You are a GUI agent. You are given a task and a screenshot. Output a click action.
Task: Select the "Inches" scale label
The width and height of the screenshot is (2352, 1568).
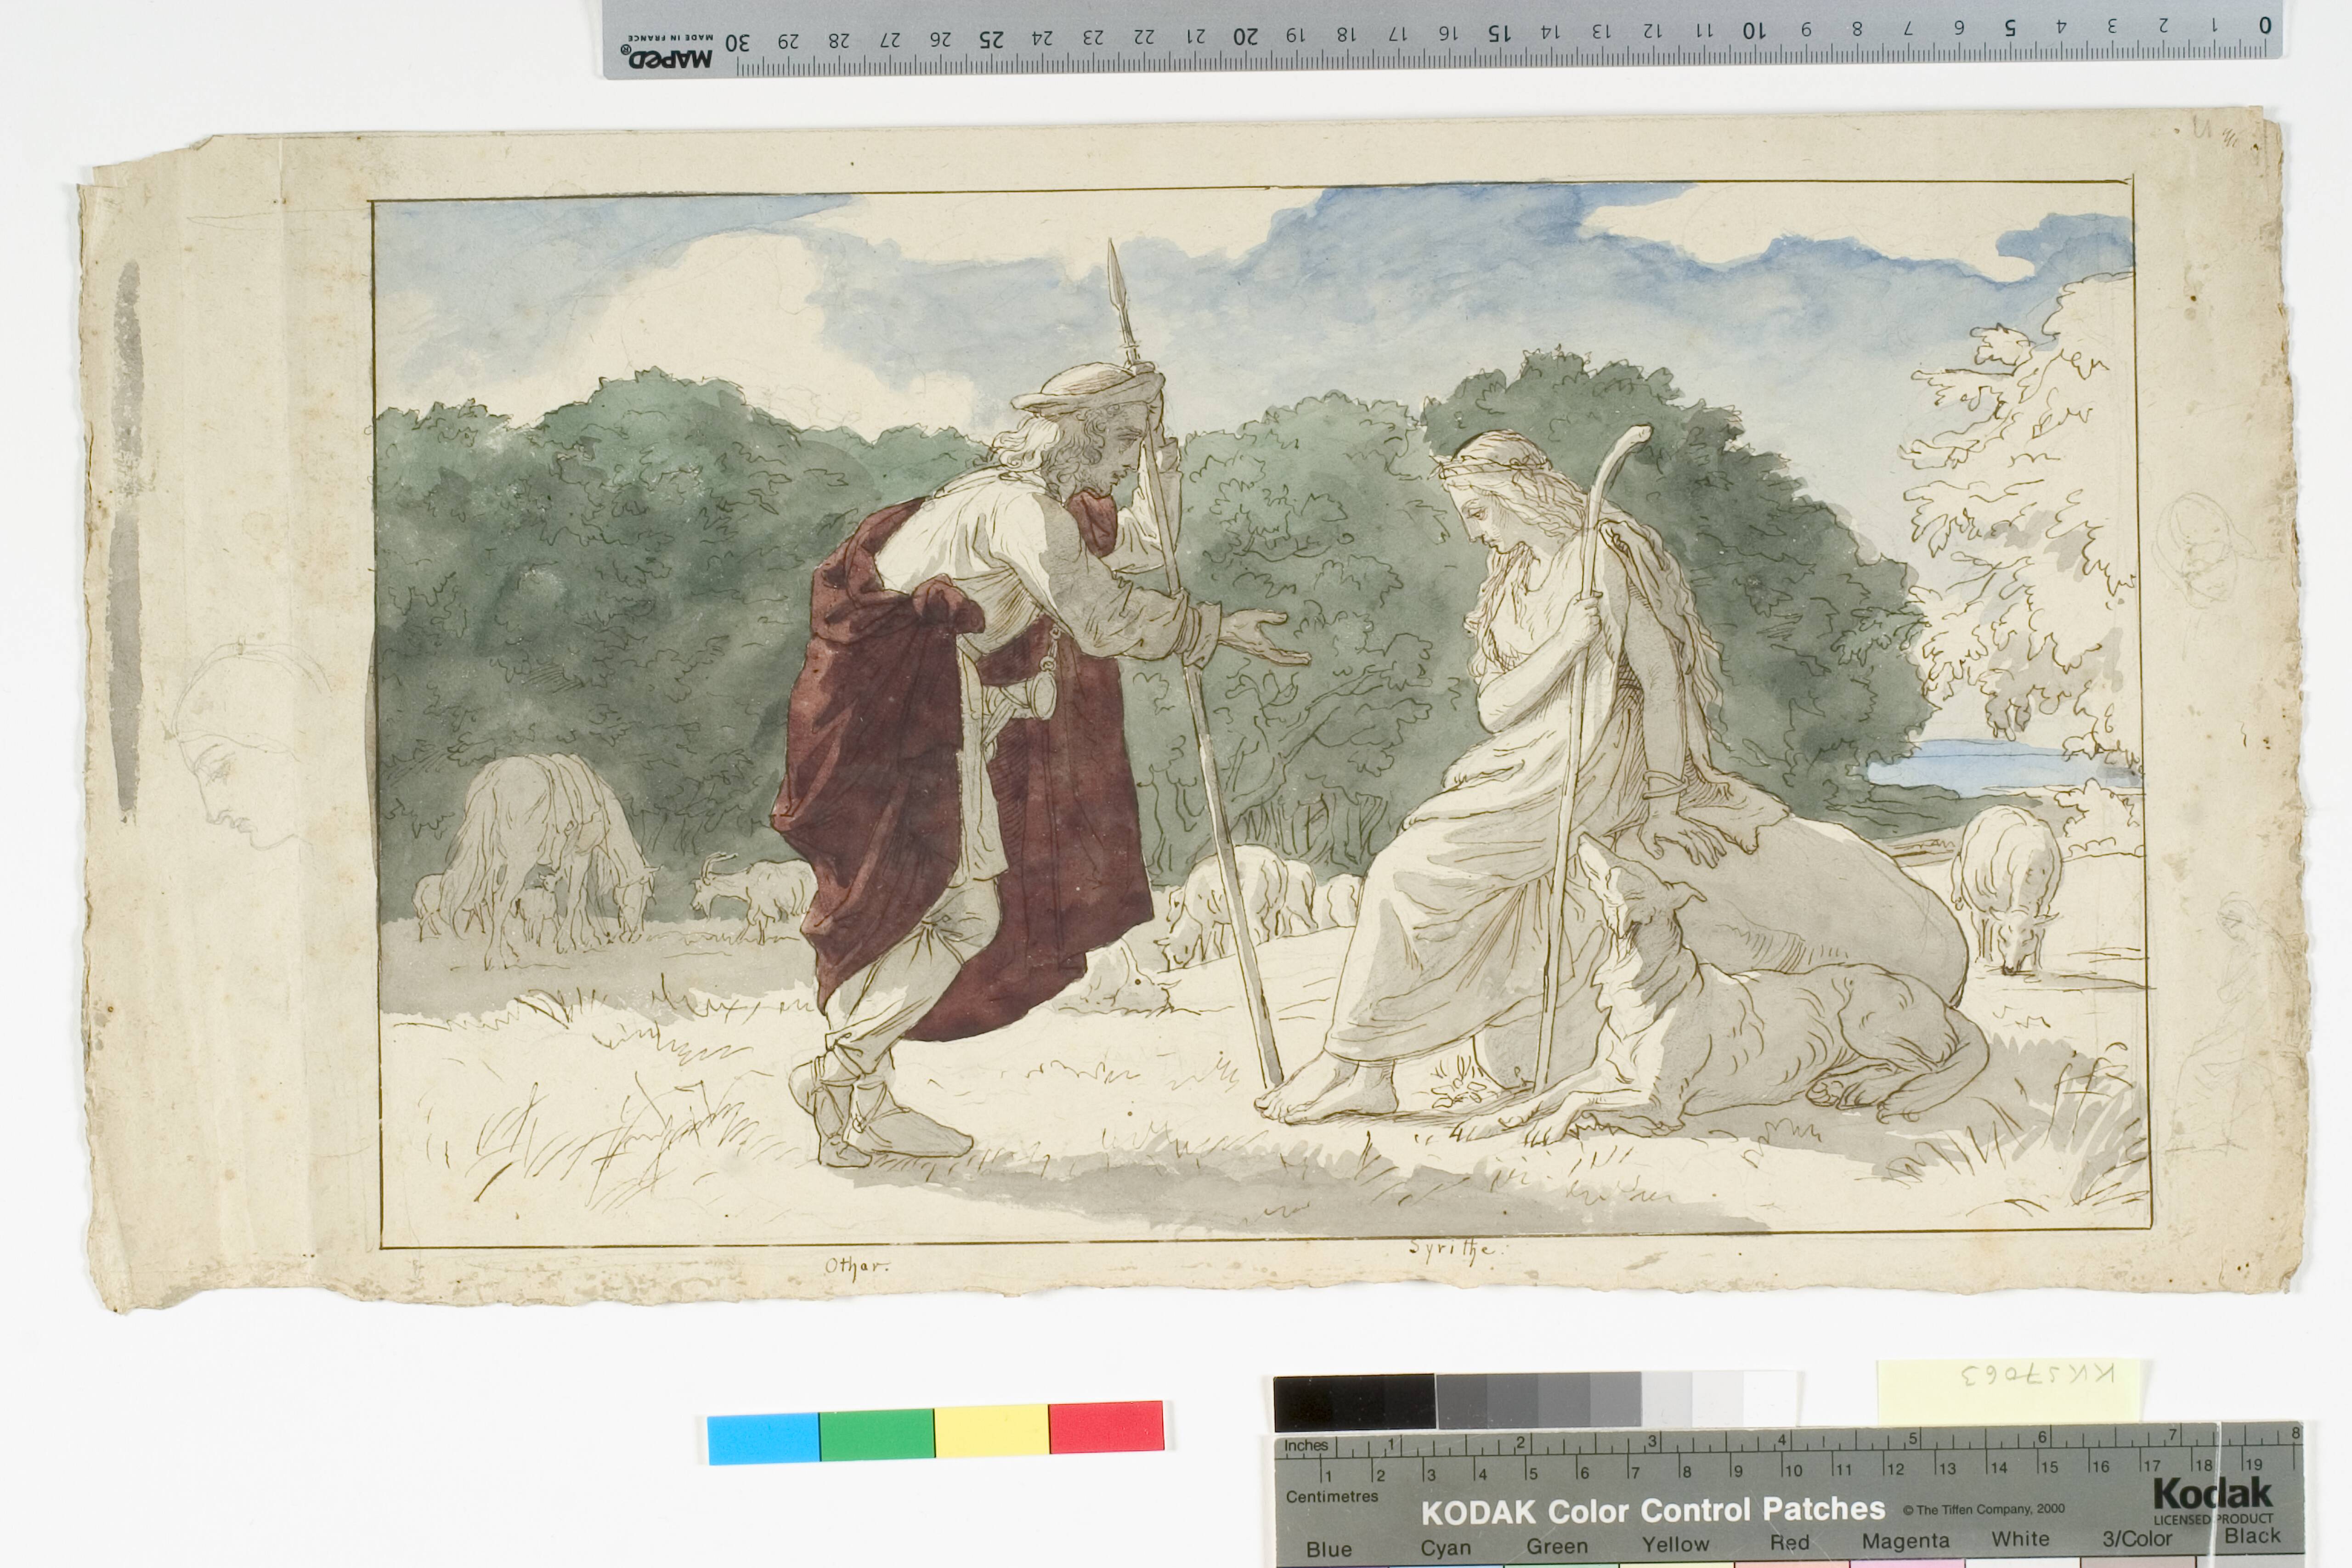1306,1446
